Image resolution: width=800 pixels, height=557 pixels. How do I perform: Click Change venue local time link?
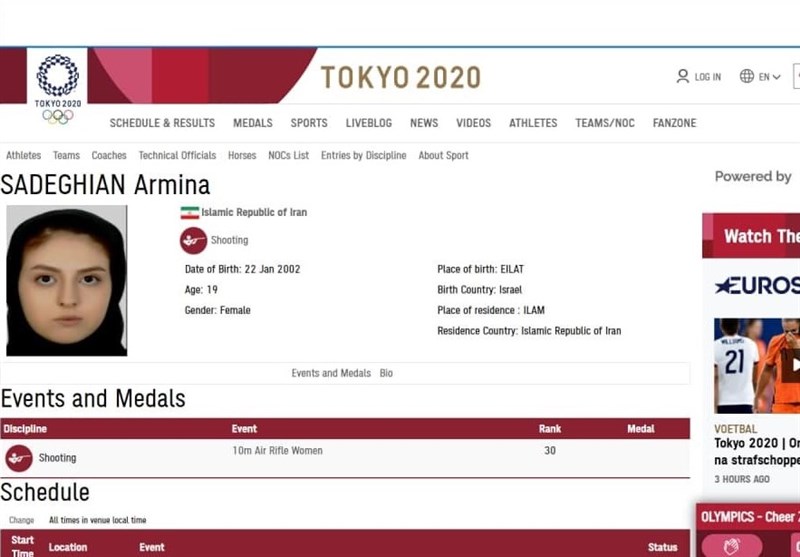(x=21, y=520)
